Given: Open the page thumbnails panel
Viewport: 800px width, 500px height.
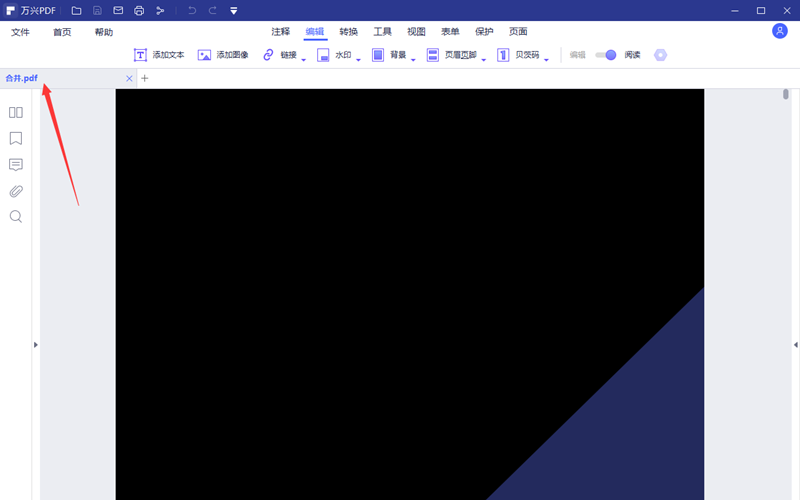Looking at the screenshot, I should (16, 112).
